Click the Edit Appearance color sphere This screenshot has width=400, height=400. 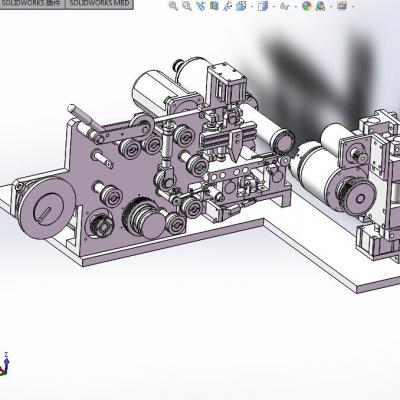pos(306,6)
